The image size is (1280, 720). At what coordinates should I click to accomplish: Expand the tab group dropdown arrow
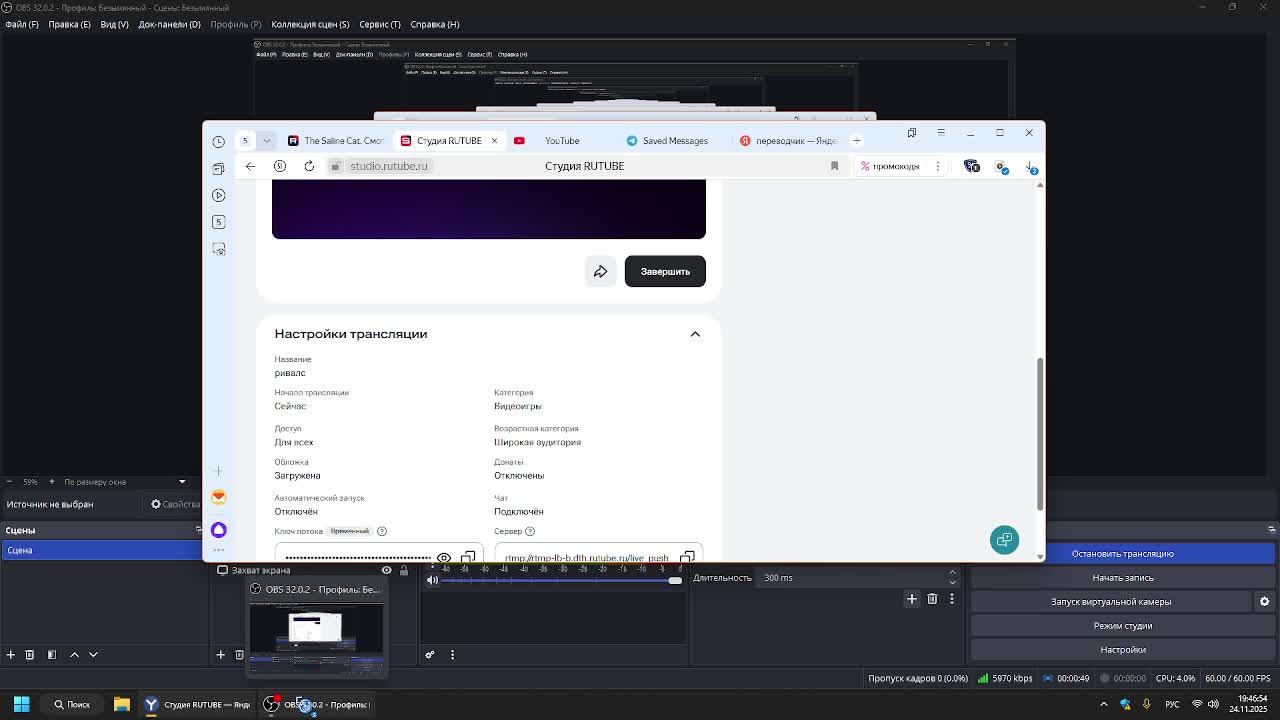tap(266, 141)
